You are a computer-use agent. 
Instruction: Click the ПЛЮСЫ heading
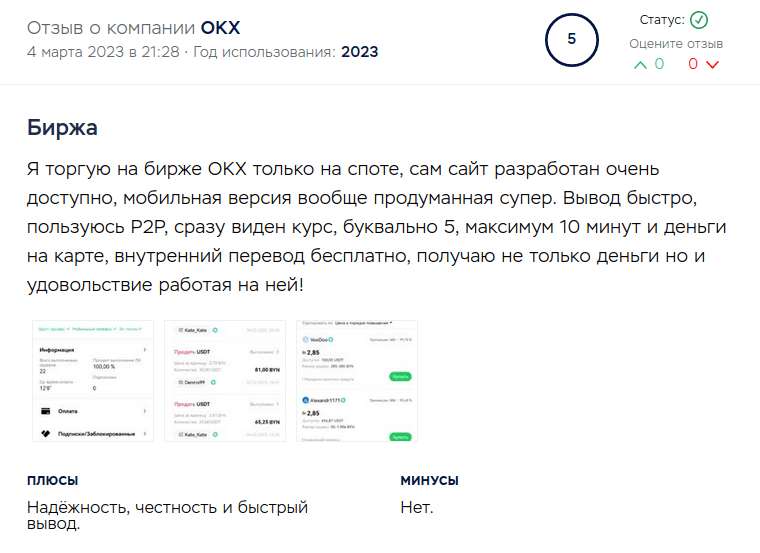(x=53, y=481)
